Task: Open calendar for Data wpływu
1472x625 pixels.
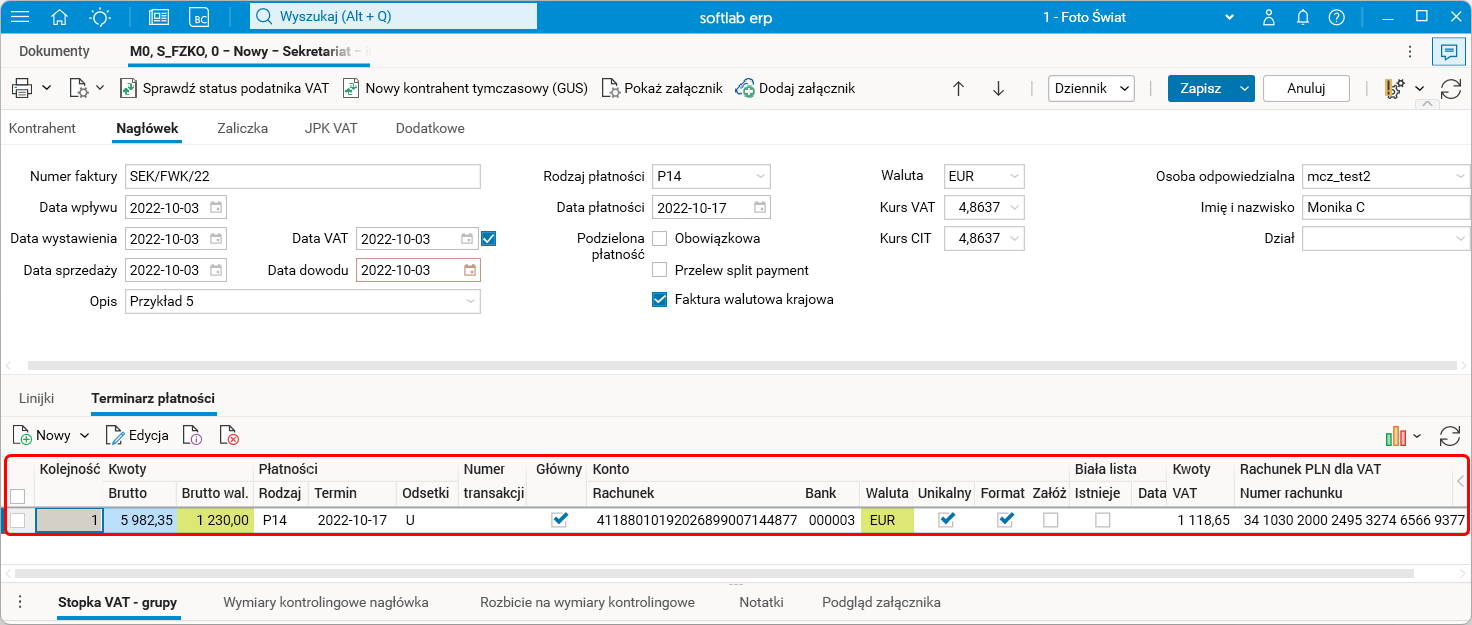Action: coord(215,208)
